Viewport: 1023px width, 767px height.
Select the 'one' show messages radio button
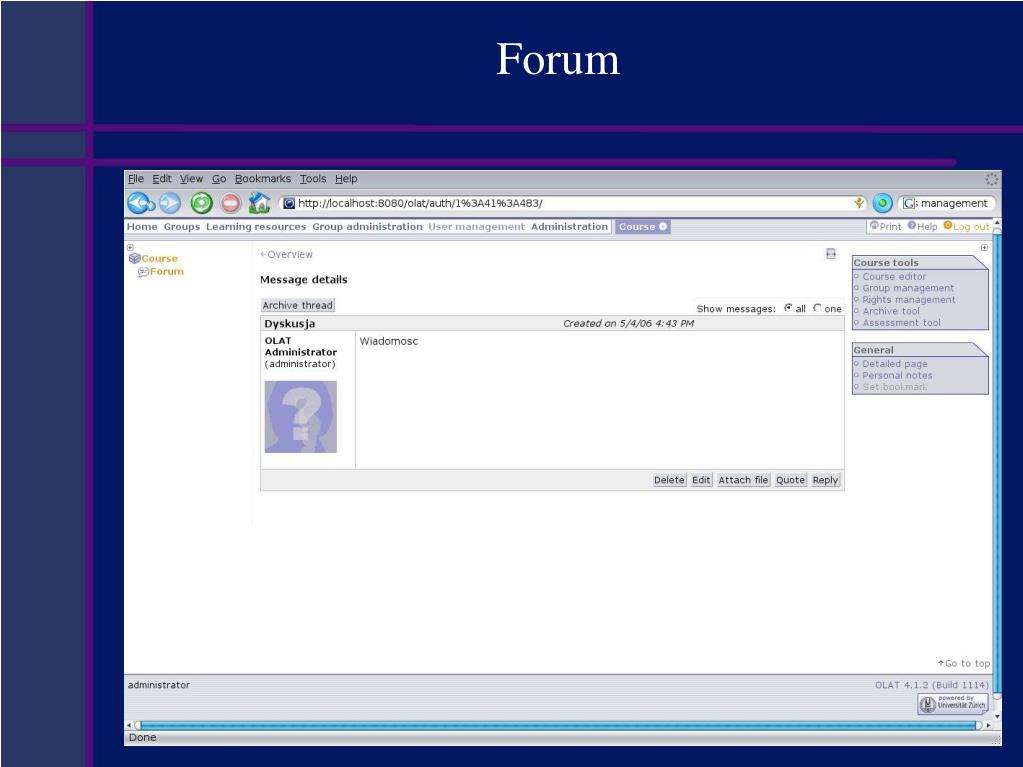click(817, 308)
